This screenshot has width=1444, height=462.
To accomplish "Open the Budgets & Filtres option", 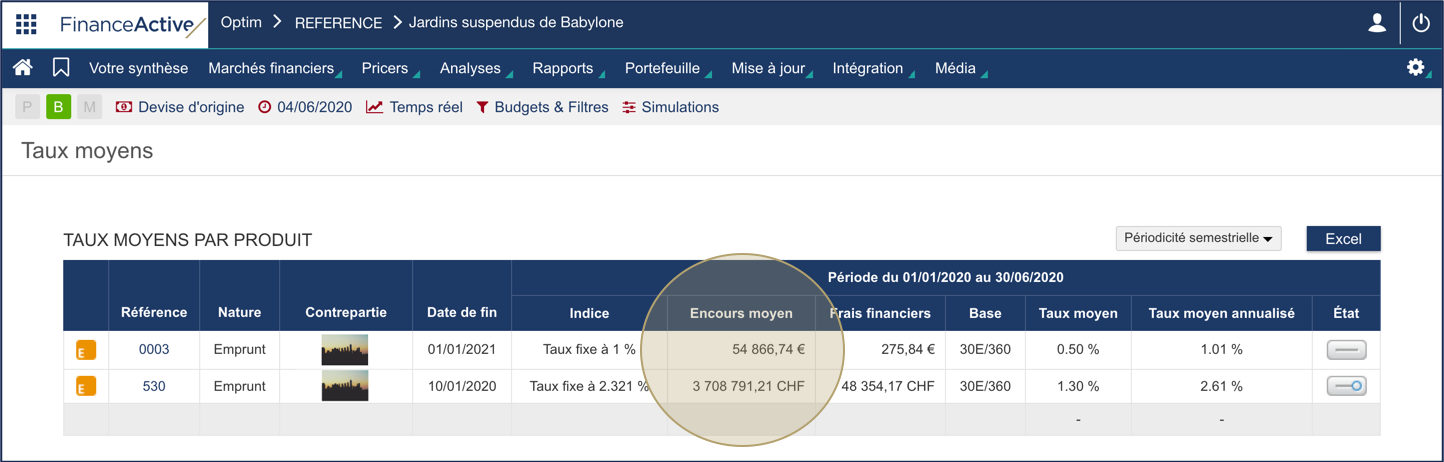I will point(542,107).
